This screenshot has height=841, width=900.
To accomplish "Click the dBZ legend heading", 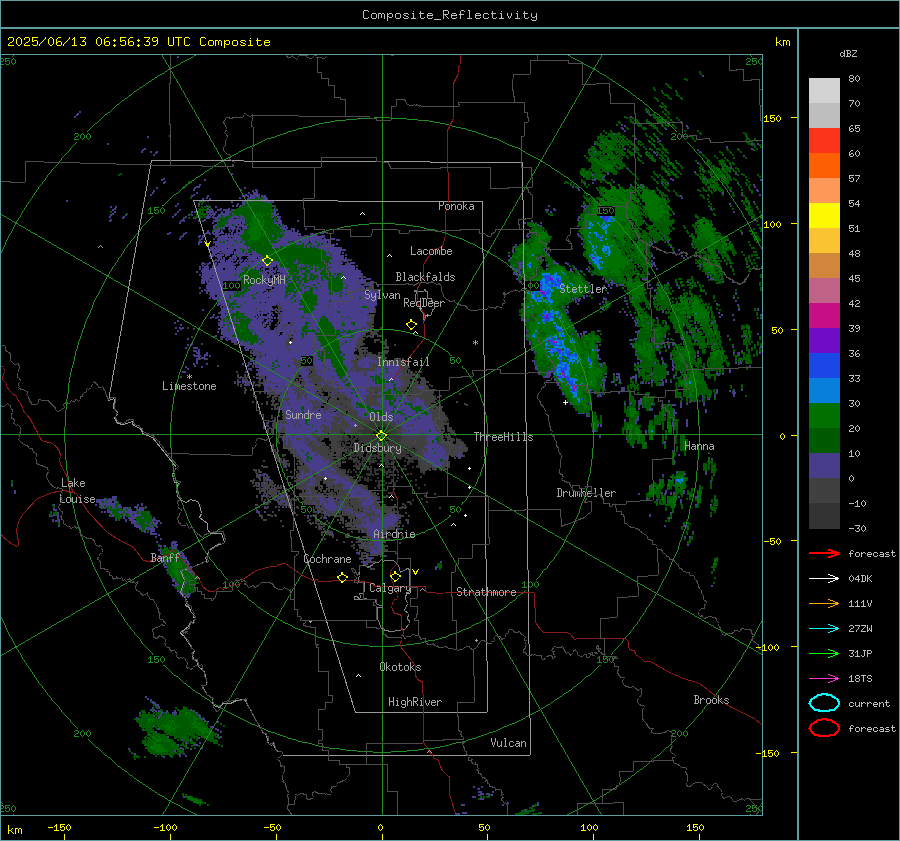I will 848,53.
